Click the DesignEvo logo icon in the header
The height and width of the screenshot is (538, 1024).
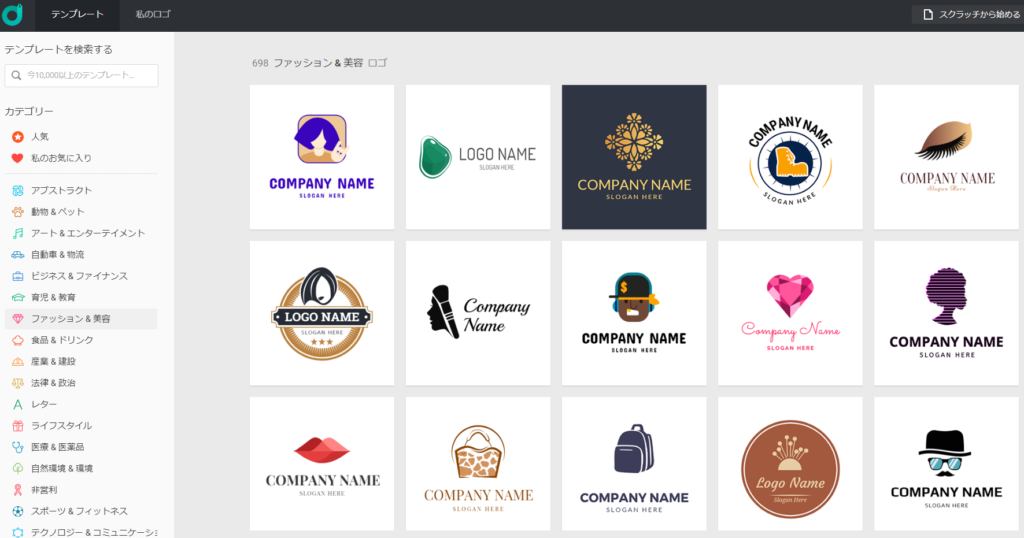[12, 14]
